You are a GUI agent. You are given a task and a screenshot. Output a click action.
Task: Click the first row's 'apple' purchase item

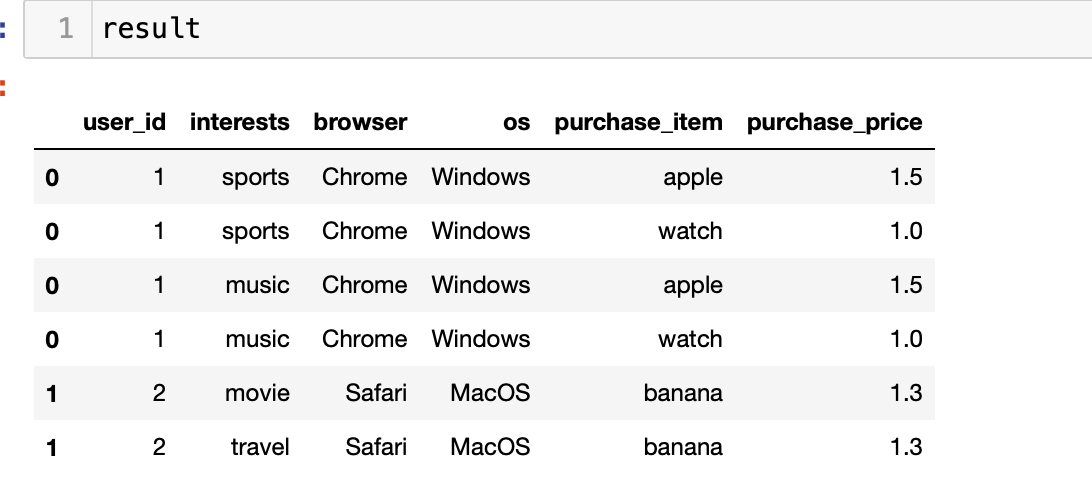click(693, 178)
